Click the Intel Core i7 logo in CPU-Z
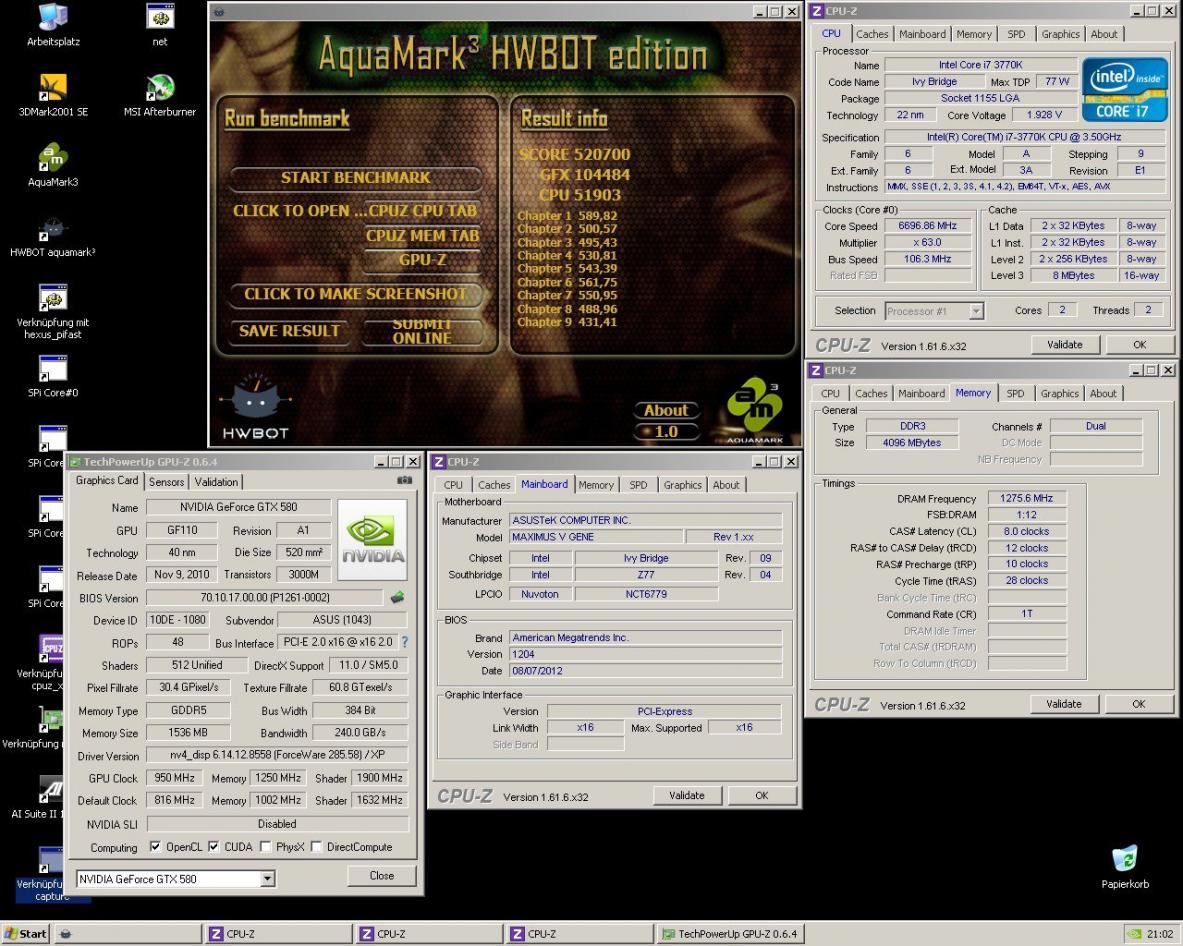1183x946 pixels. click(x=1124, y=89)
